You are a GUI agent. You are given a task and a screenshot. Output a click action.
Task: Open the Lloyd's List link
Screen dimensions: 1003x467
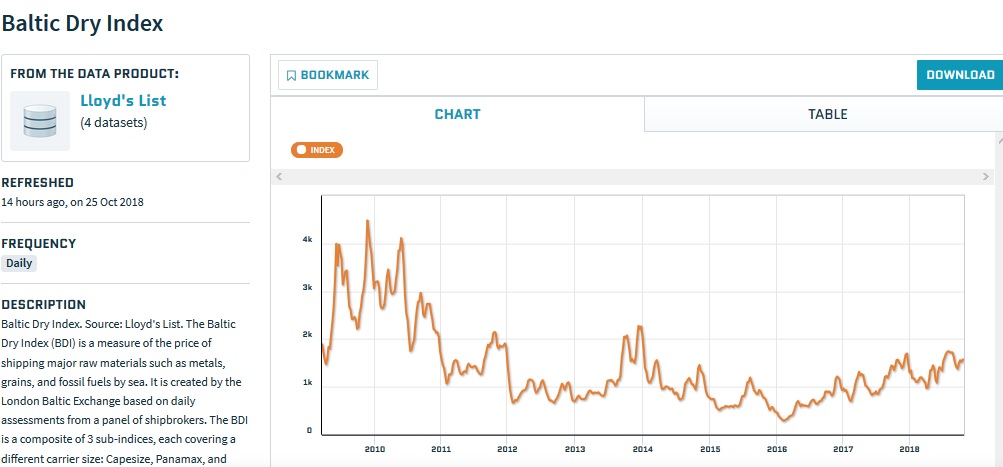[x=123, y=101]
